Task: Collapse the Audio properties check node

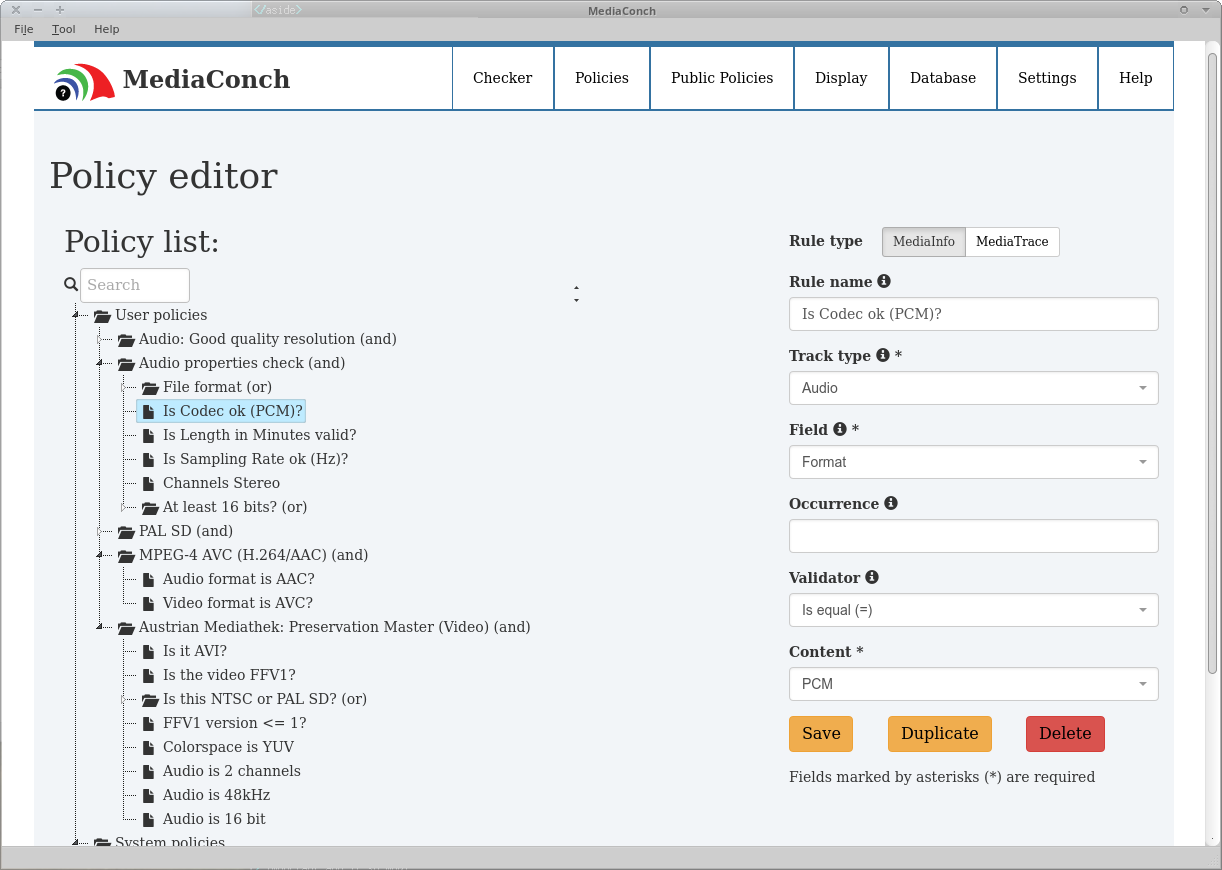Action: click(100, 364)
